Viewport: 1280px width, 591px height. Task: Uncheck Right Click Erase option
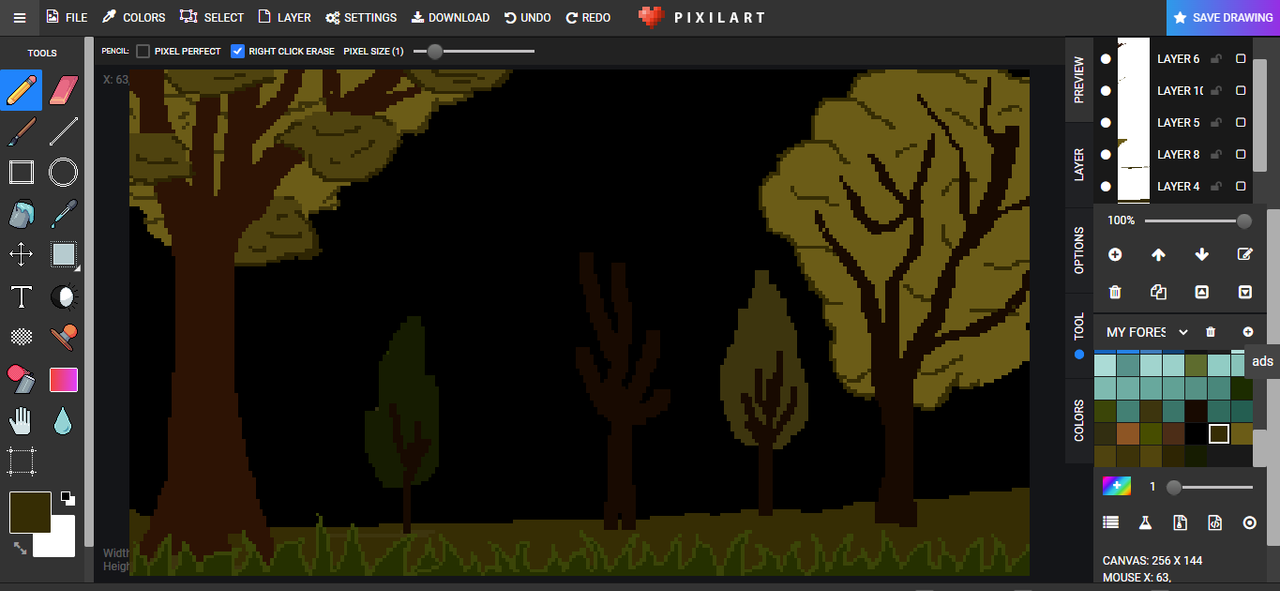(x=238, y=51)
